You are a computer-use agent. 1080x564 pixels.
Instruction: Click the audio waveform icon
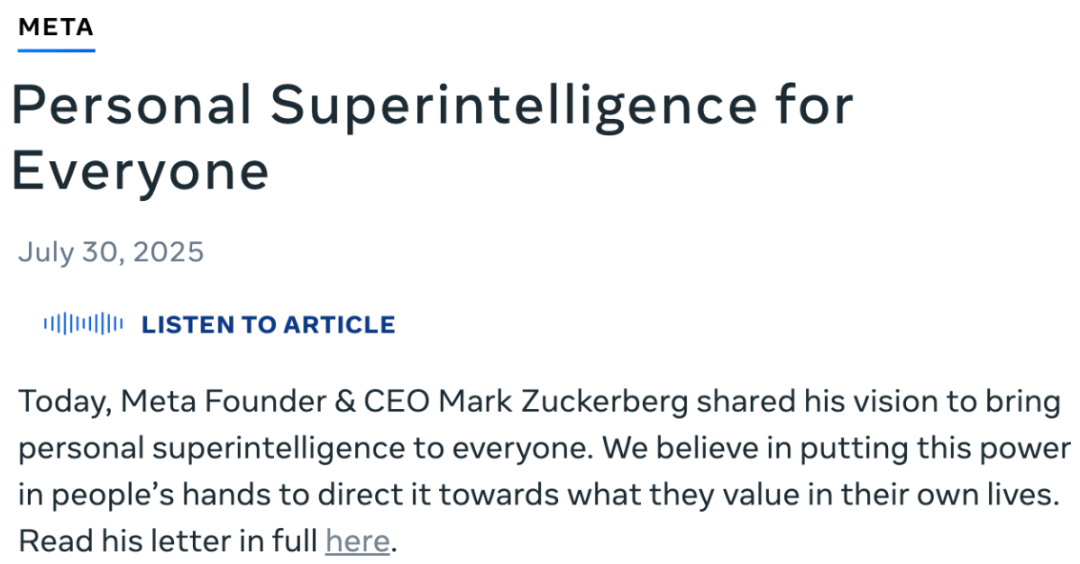tap(83, 324)
